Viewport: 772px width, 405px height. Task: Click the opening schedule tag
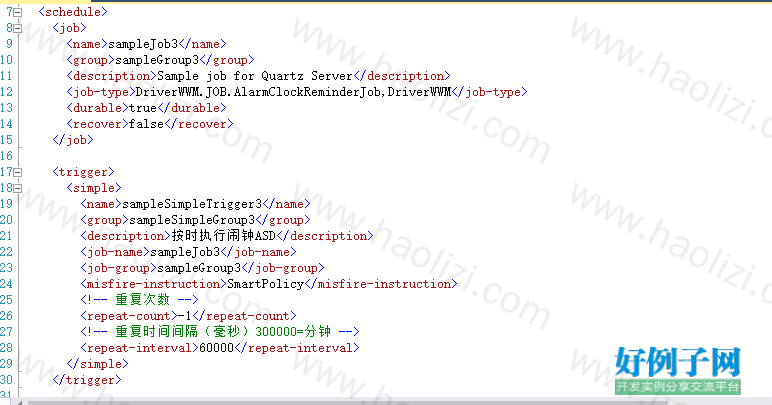73,12
